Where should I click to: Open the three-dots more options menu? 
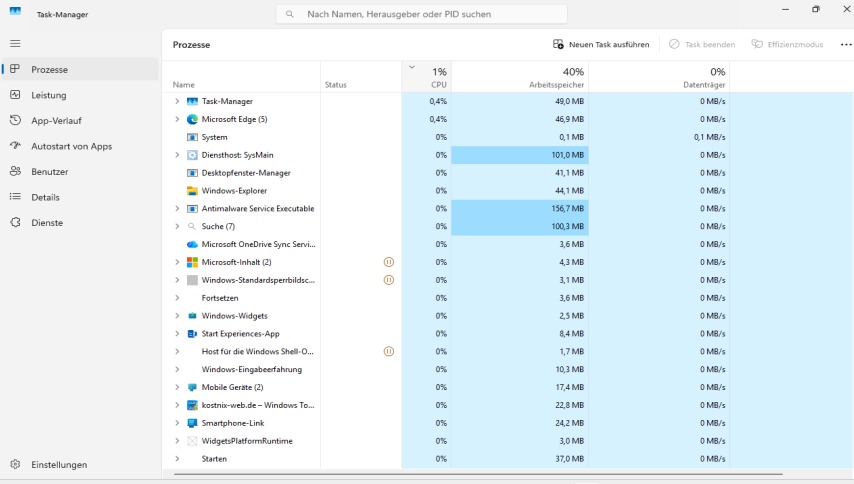pyautogui.click(x=846, y=45)
